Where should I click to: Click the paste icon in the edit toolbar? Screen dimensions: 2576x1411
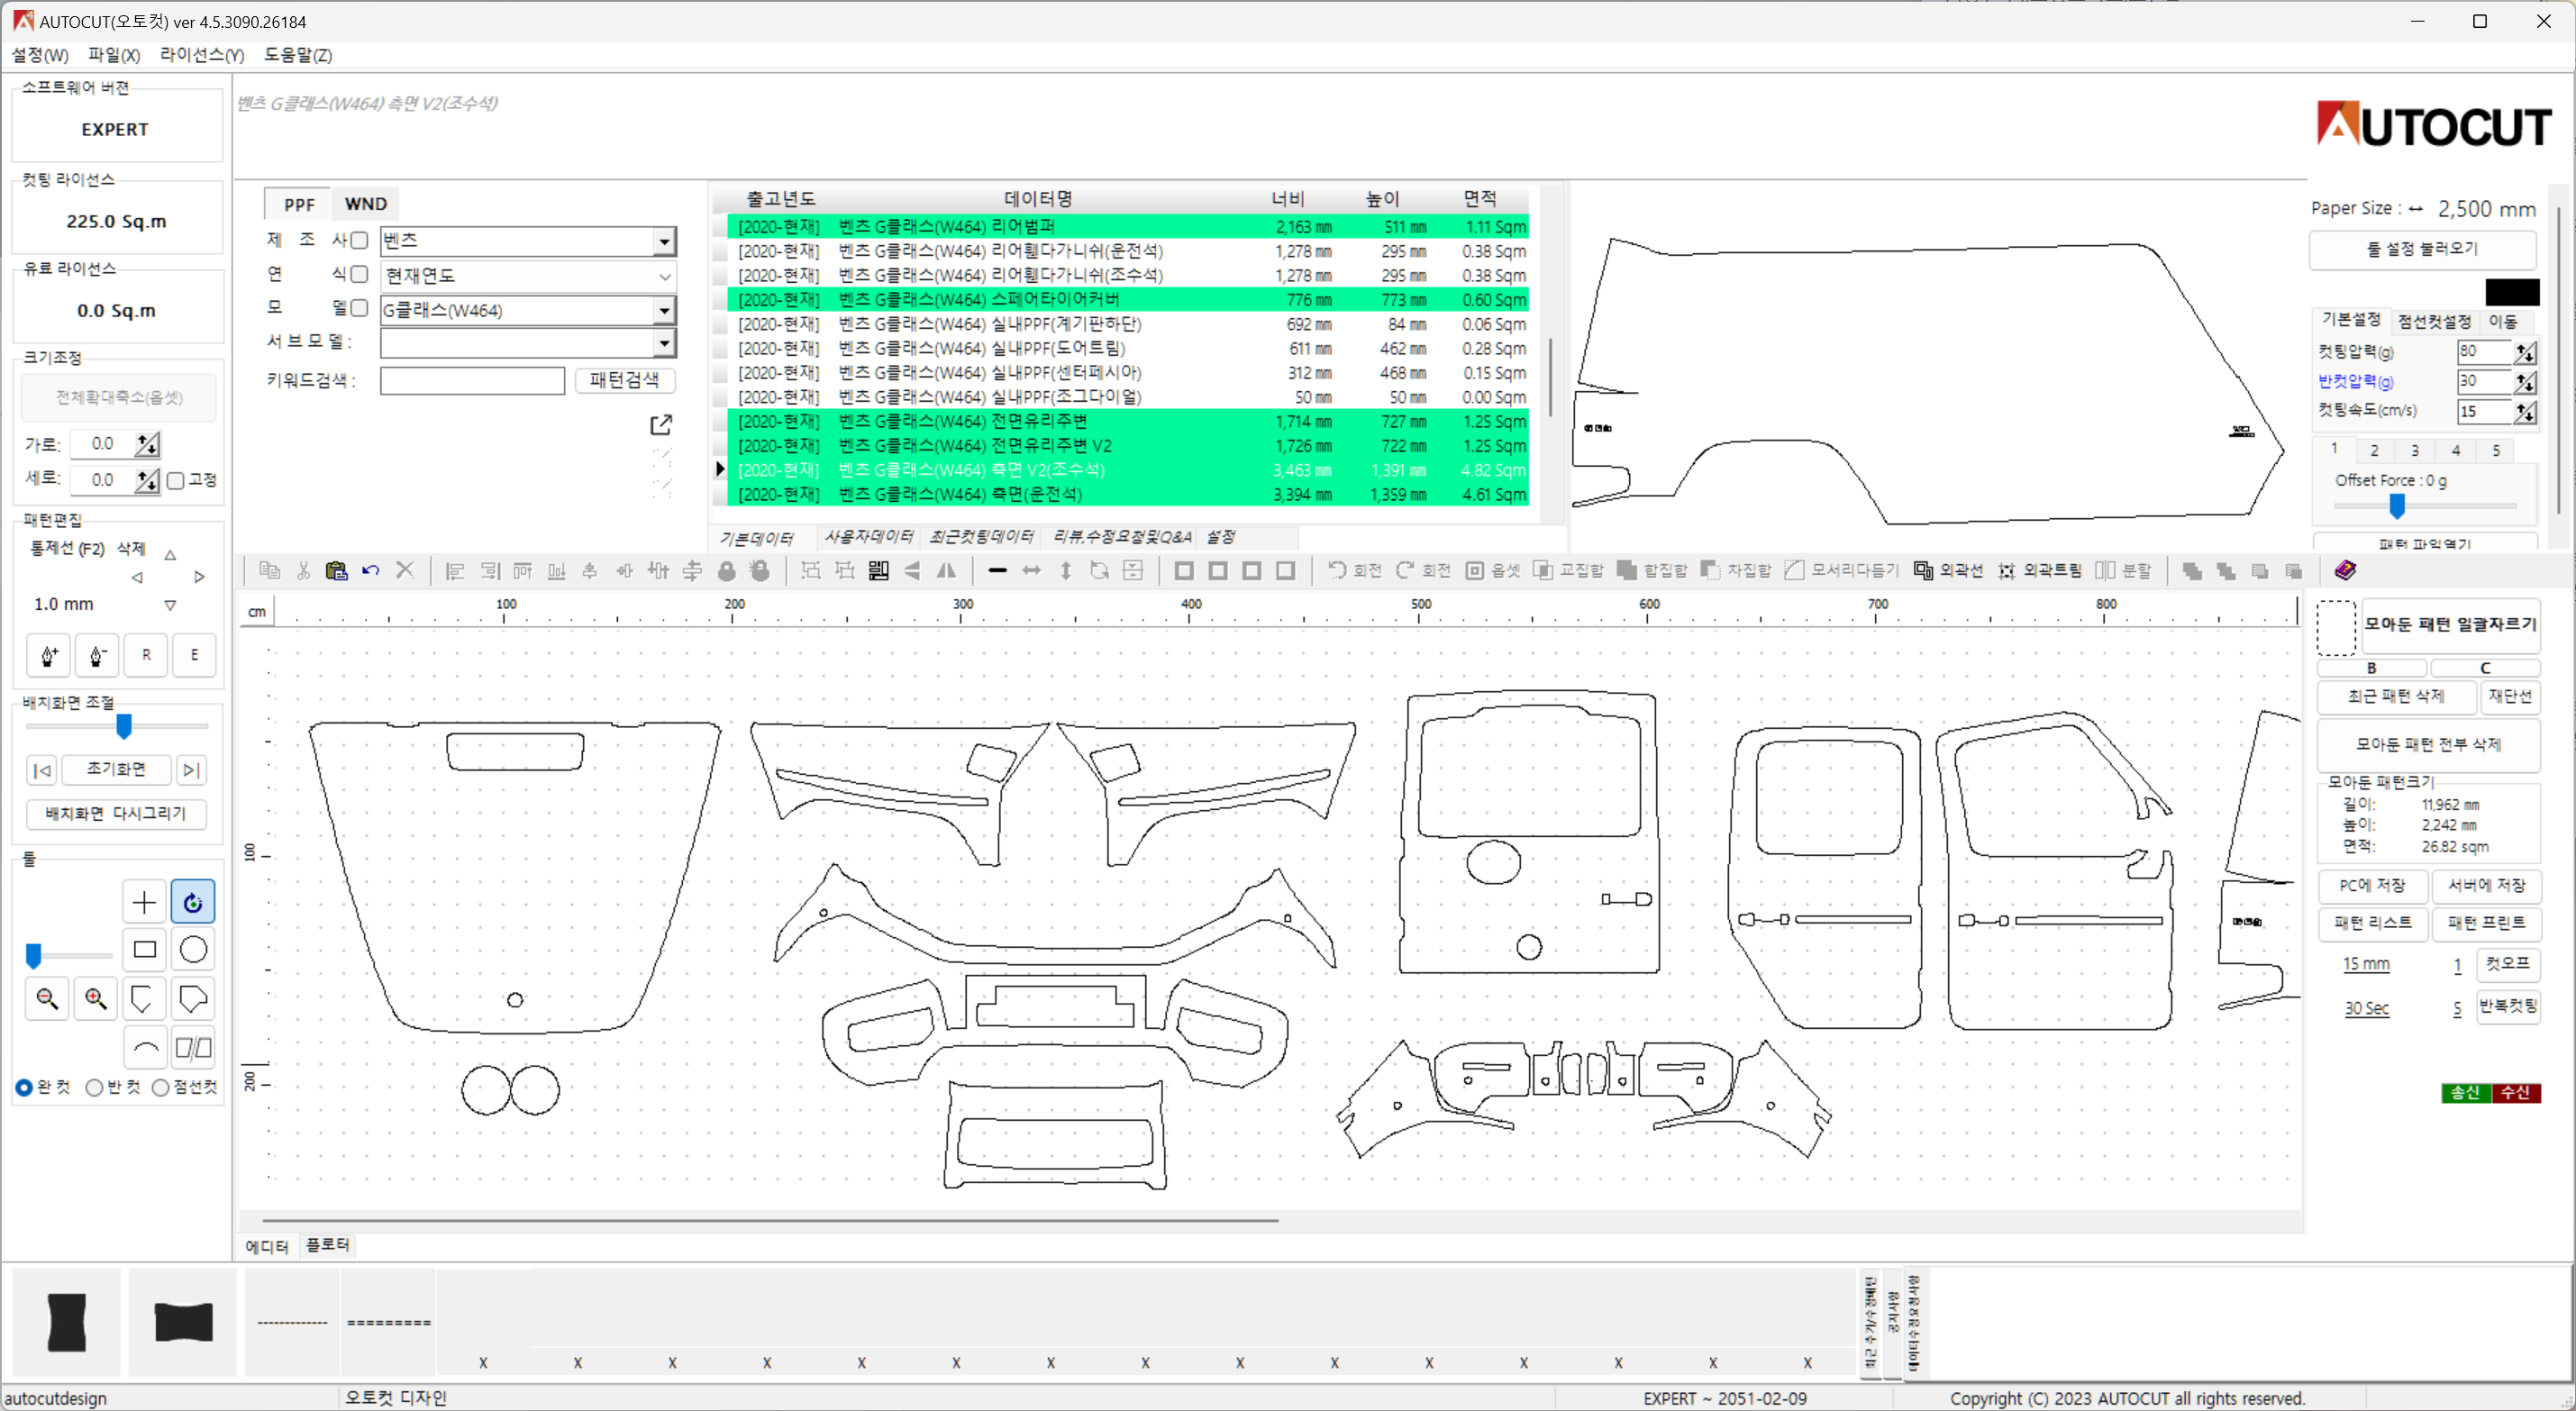pos(336,570)
